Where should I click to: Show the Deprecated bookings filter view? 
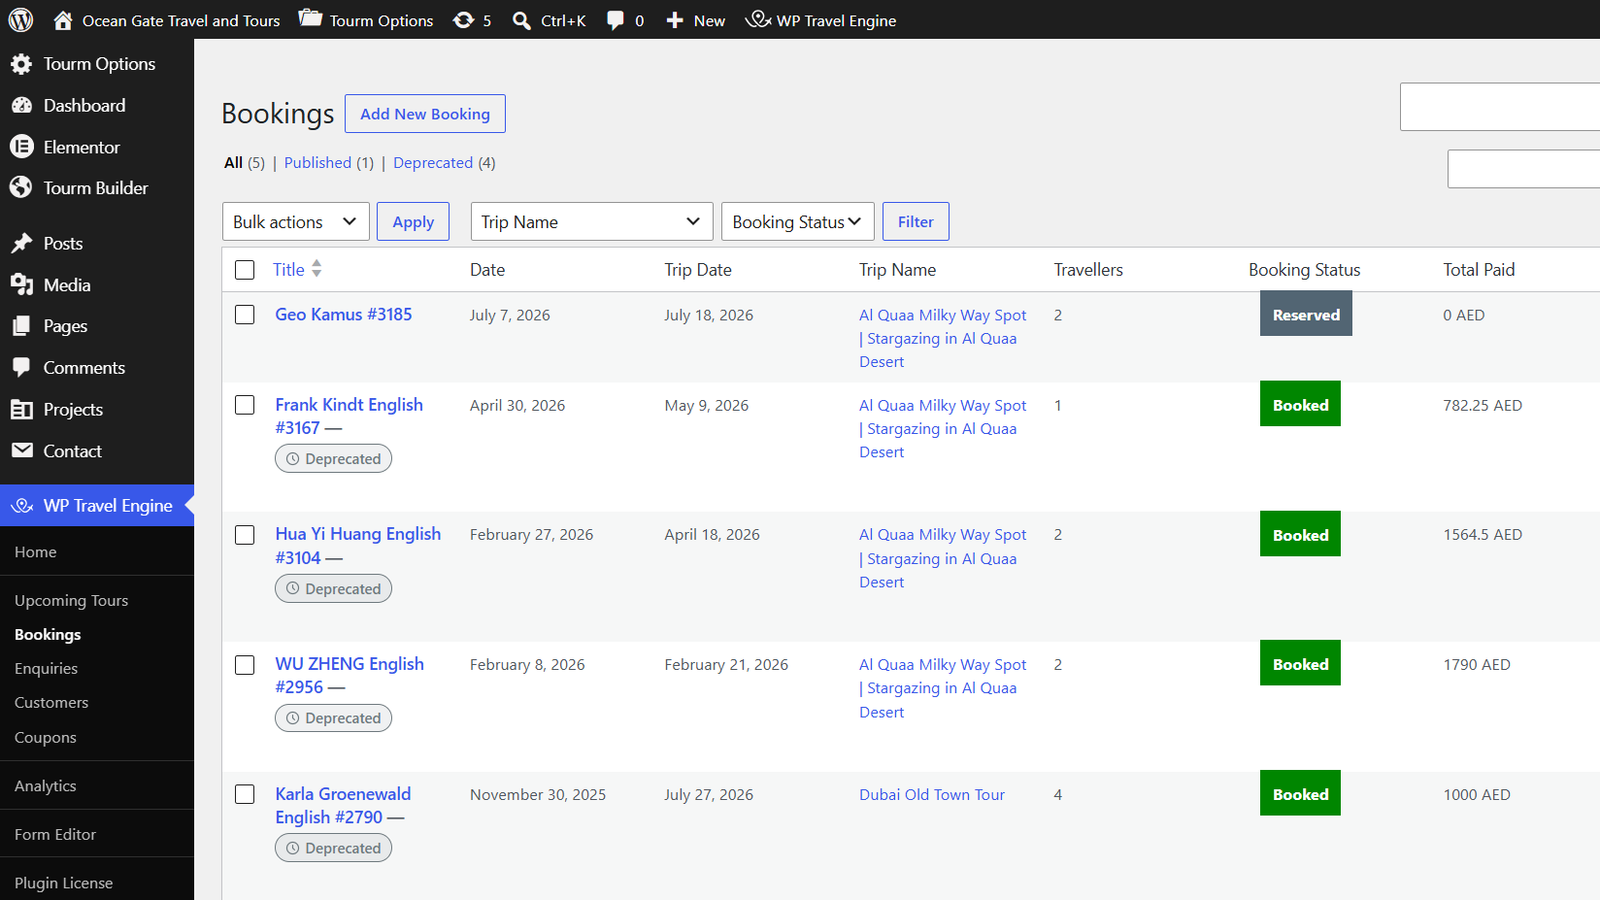(x=433, y=163)
